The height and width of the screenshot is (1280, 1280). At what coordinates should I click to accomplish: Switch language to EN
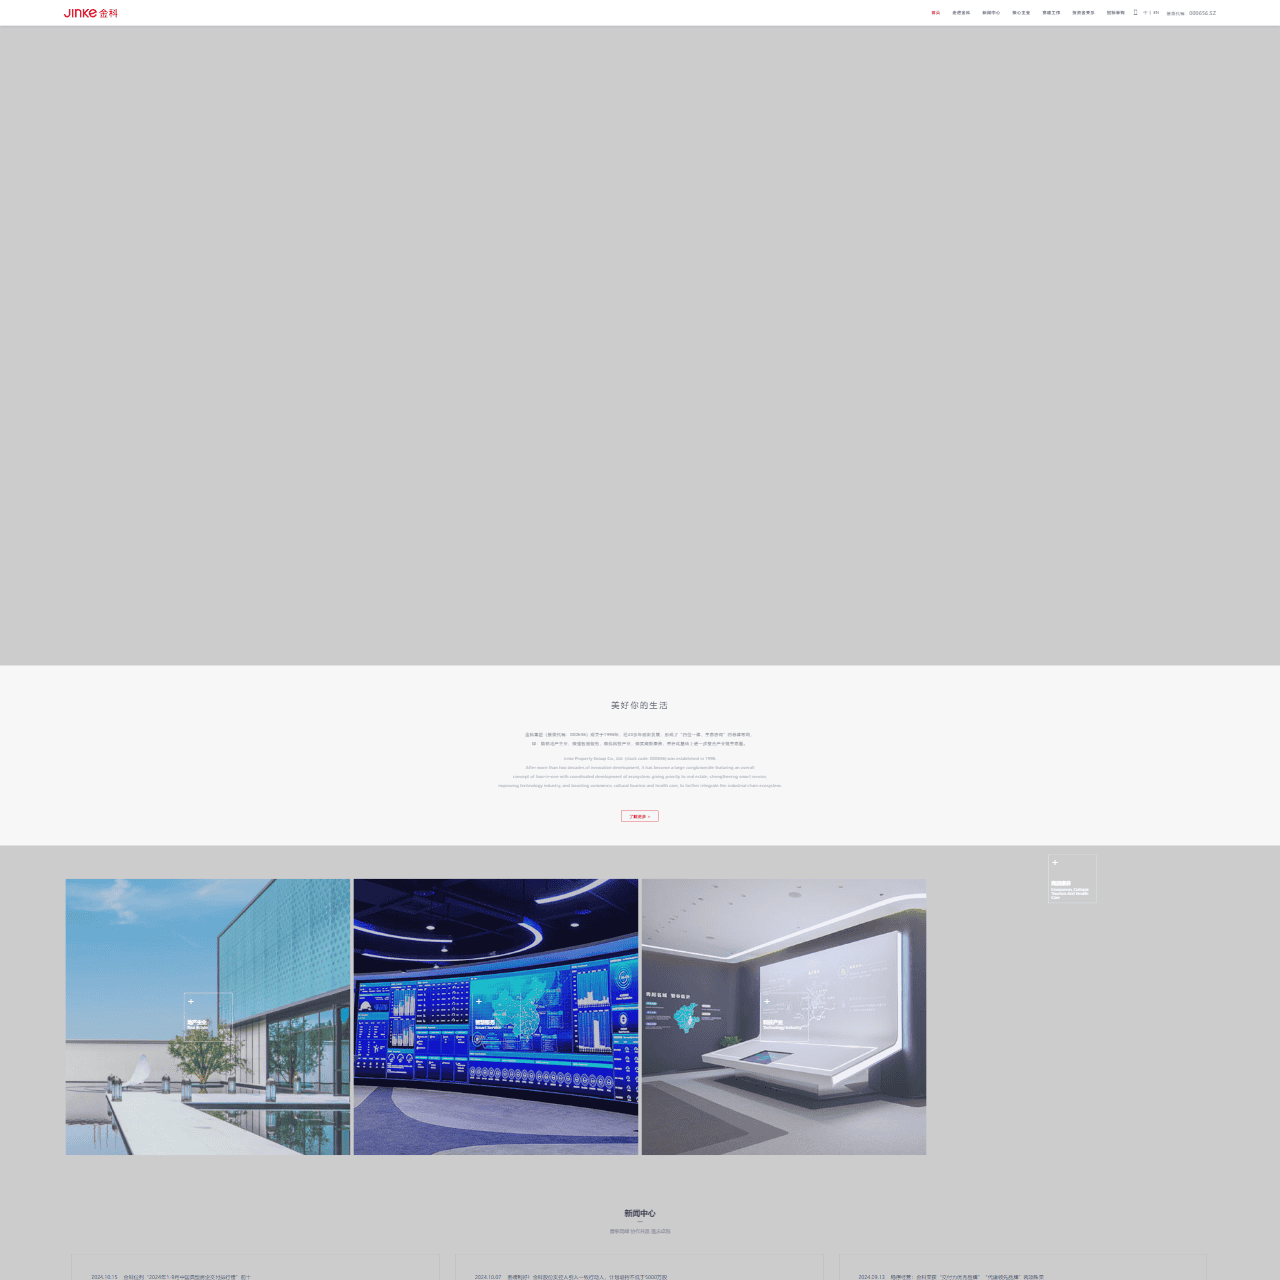click(1156, 13)
